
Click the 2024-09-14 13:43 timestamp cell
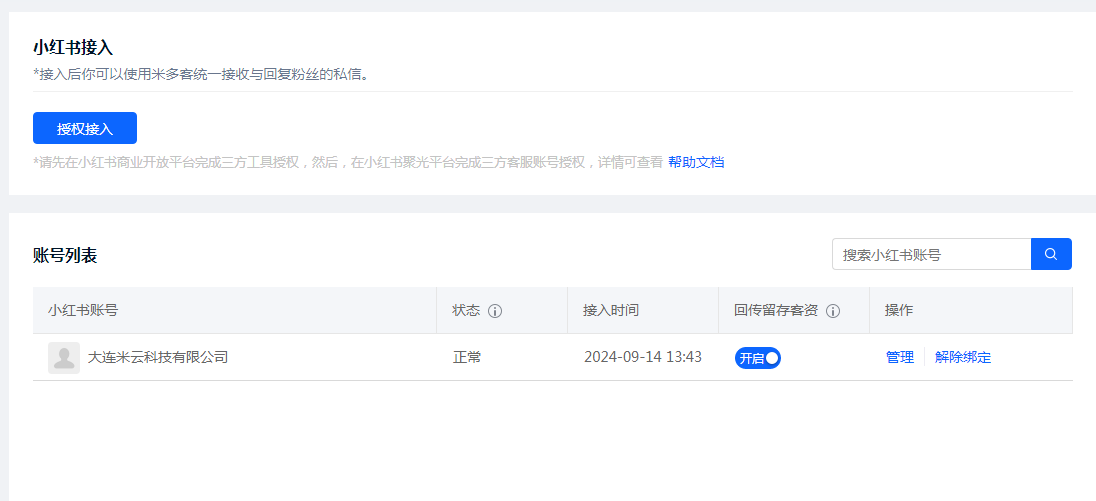pyautogui.click(x=643, y=357)
